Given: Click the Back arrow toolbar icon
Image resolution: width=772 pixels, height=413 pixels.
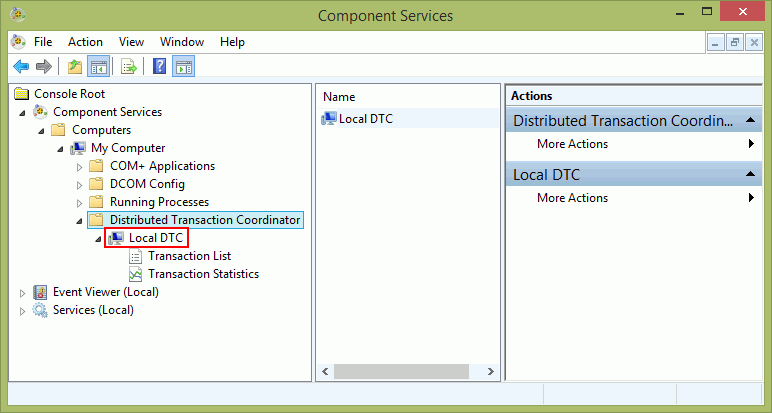Looking at the screenshot, I should (21, 66).
